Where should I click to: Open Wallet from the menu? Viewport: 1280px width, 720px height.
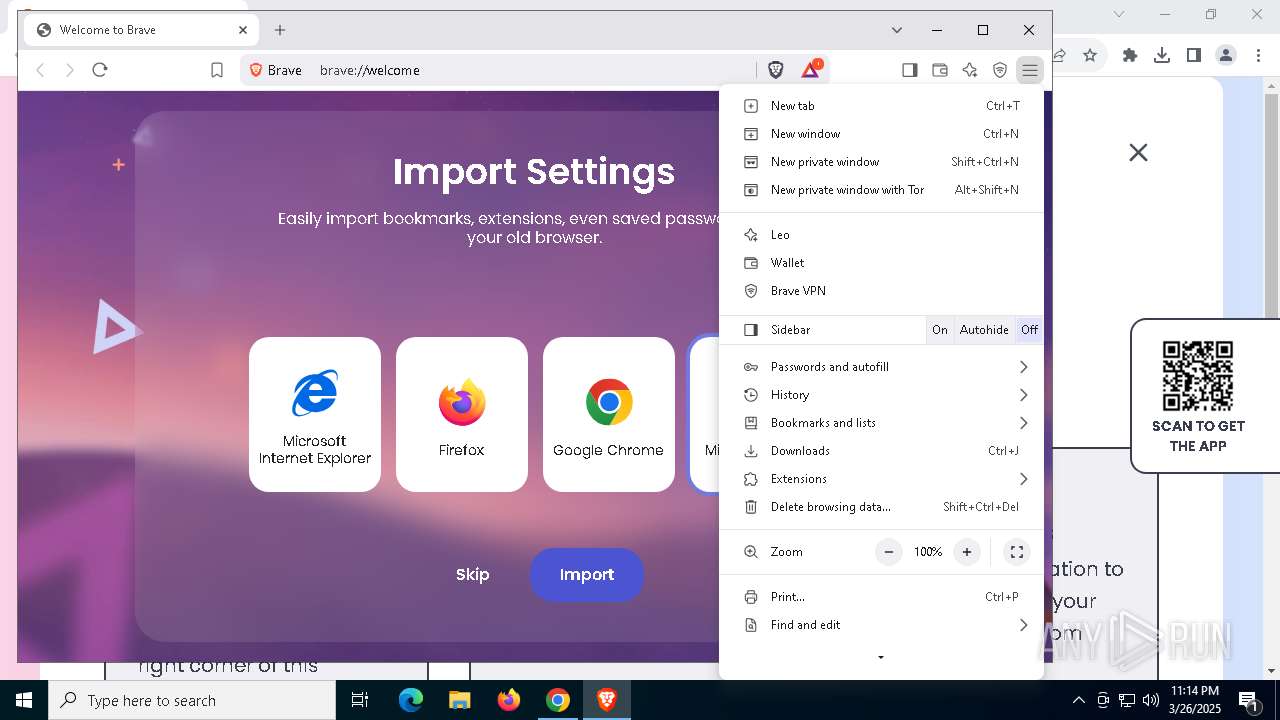pyautogui.click(x=881, y=263)
